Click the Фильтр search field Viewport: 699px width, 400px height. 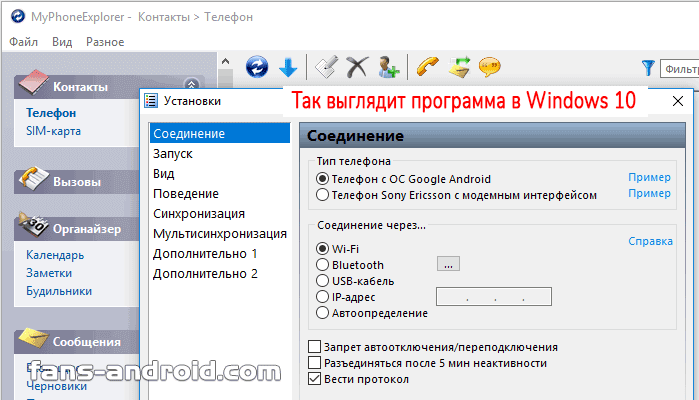679,69
